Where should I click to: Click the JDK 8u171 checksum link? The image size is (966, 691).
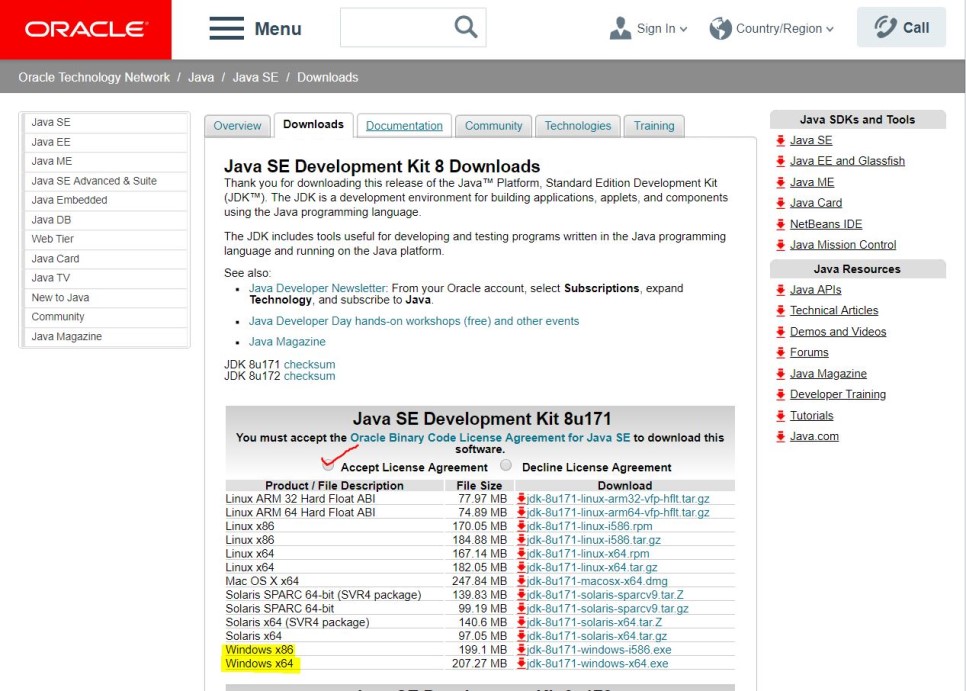coord(309,365)
